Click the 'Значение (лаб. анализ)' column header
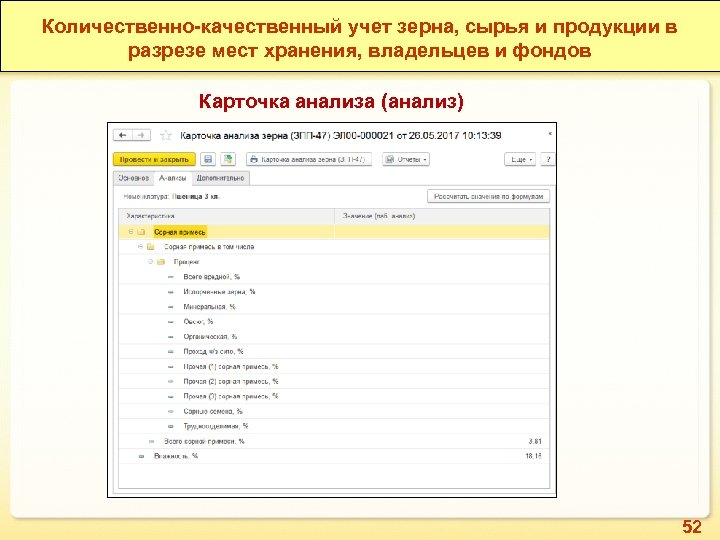 442,216
